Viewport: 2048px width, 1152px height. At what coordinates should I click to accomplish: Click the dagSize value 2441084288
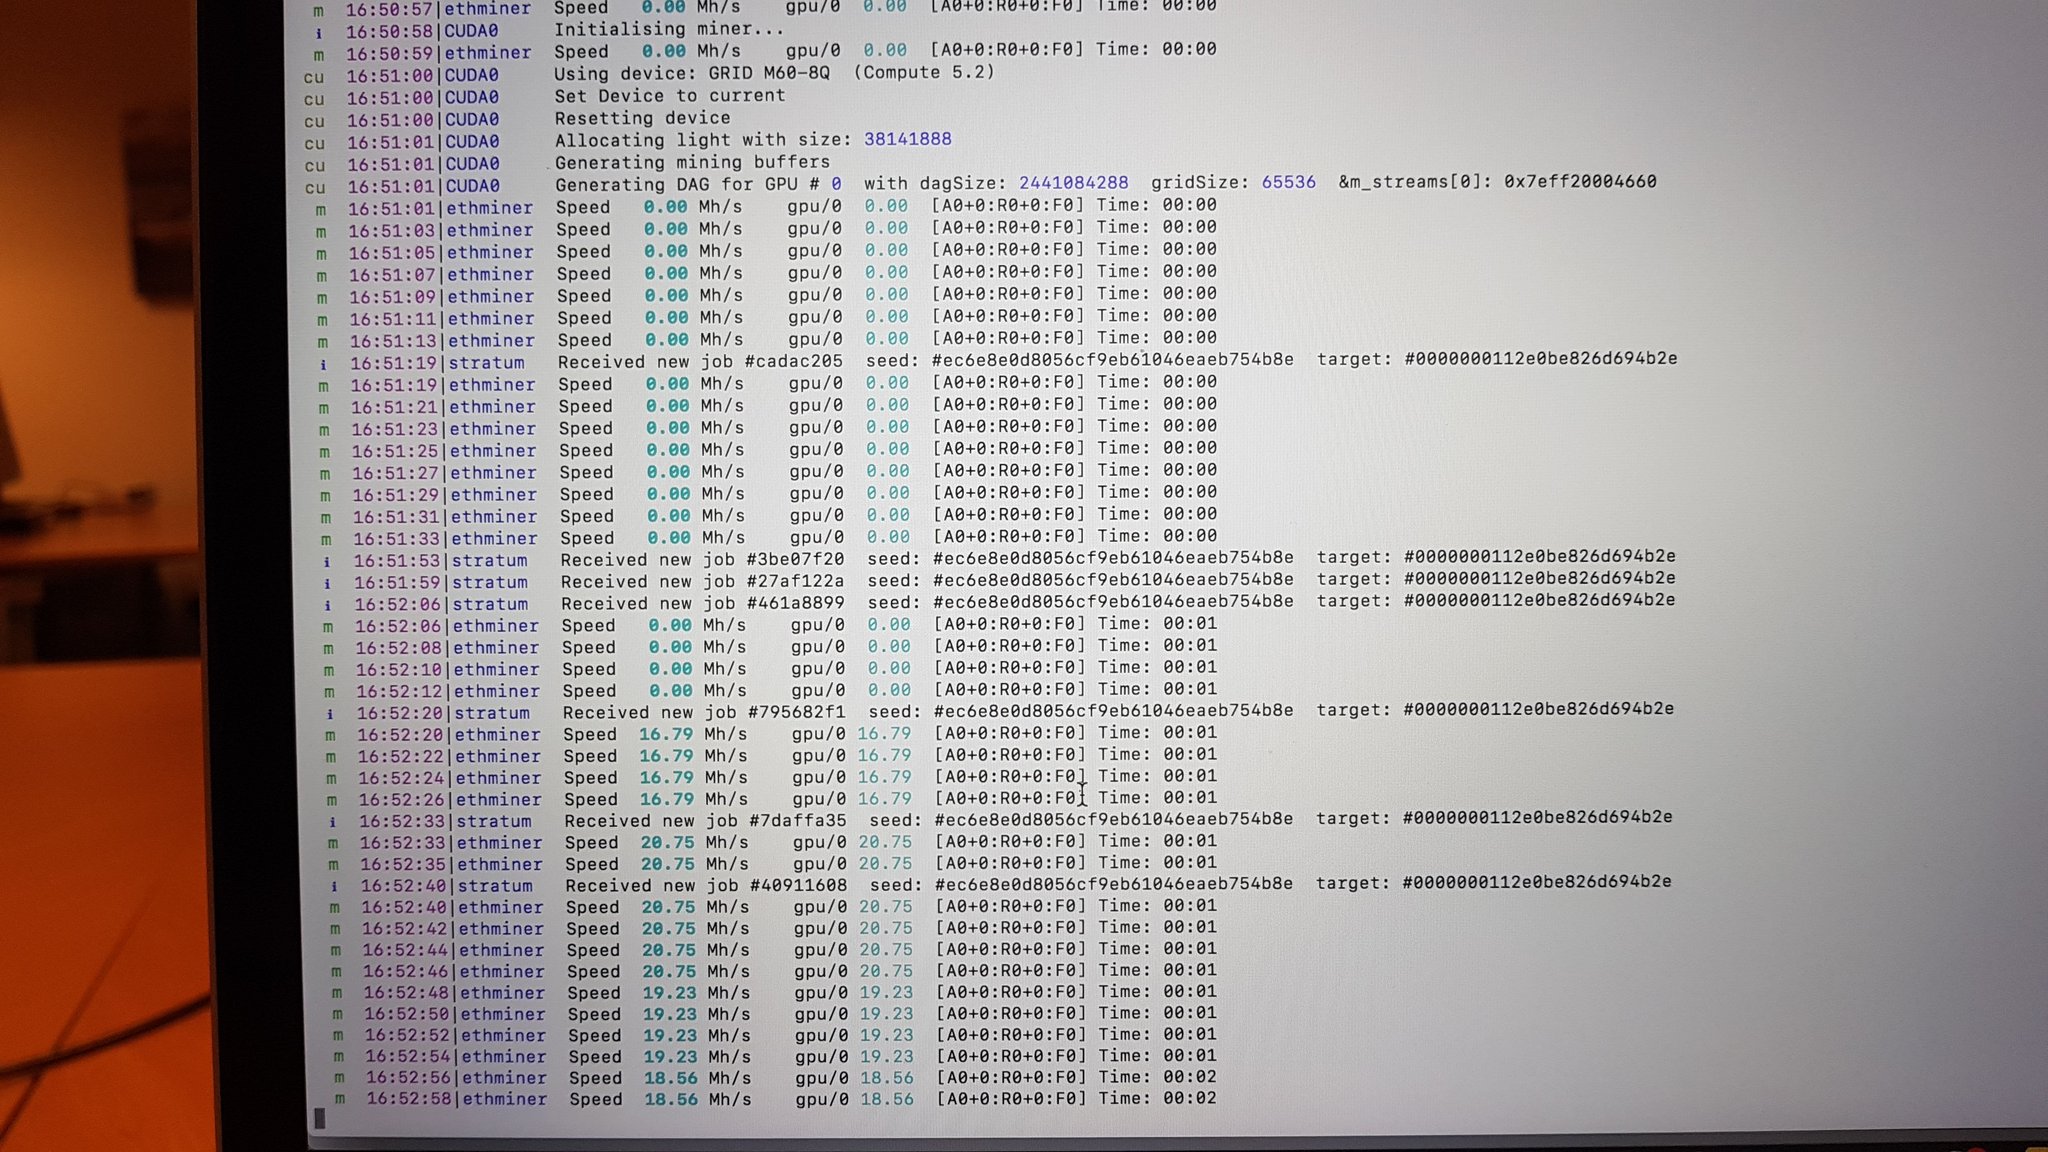point(1073,183)
